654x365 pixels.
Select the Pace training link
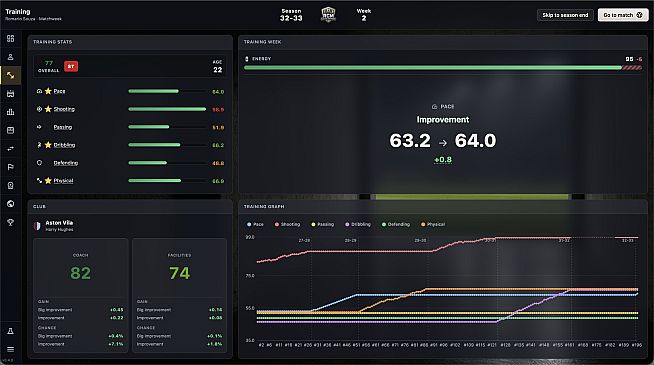tap(59, 91)
